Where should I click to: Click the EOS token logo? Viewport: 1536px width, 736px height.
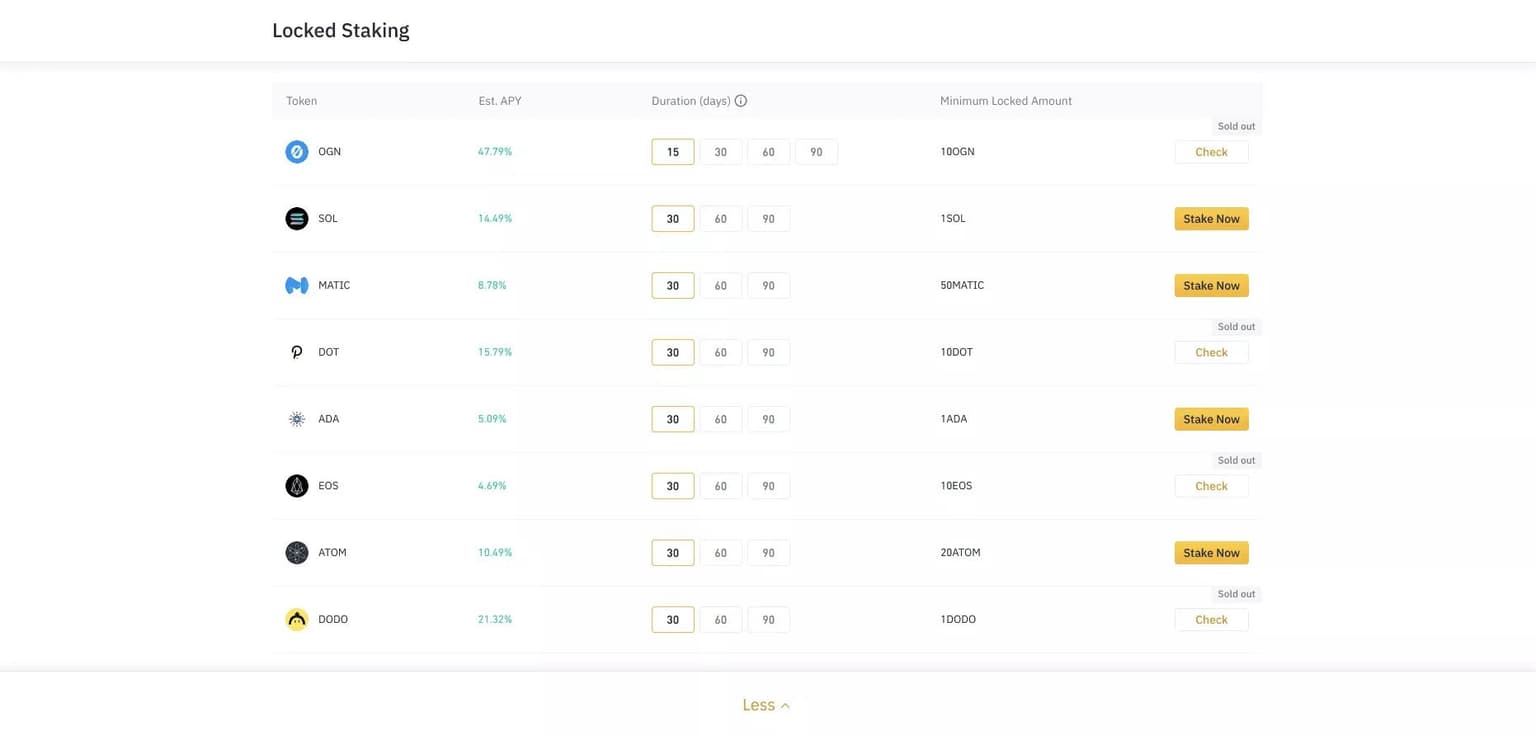(297, 486)
